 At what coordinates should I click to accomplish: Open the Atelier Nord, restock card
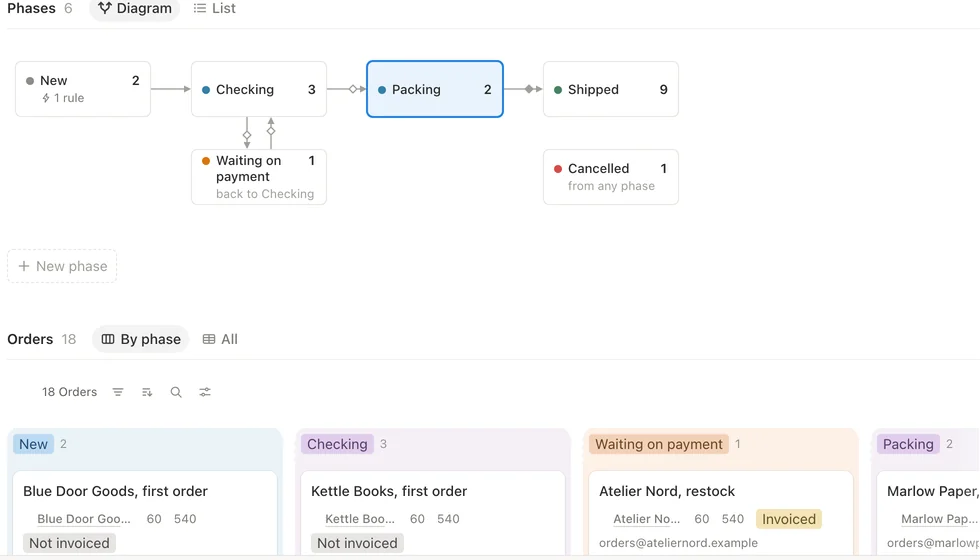[x=721, y=514]
